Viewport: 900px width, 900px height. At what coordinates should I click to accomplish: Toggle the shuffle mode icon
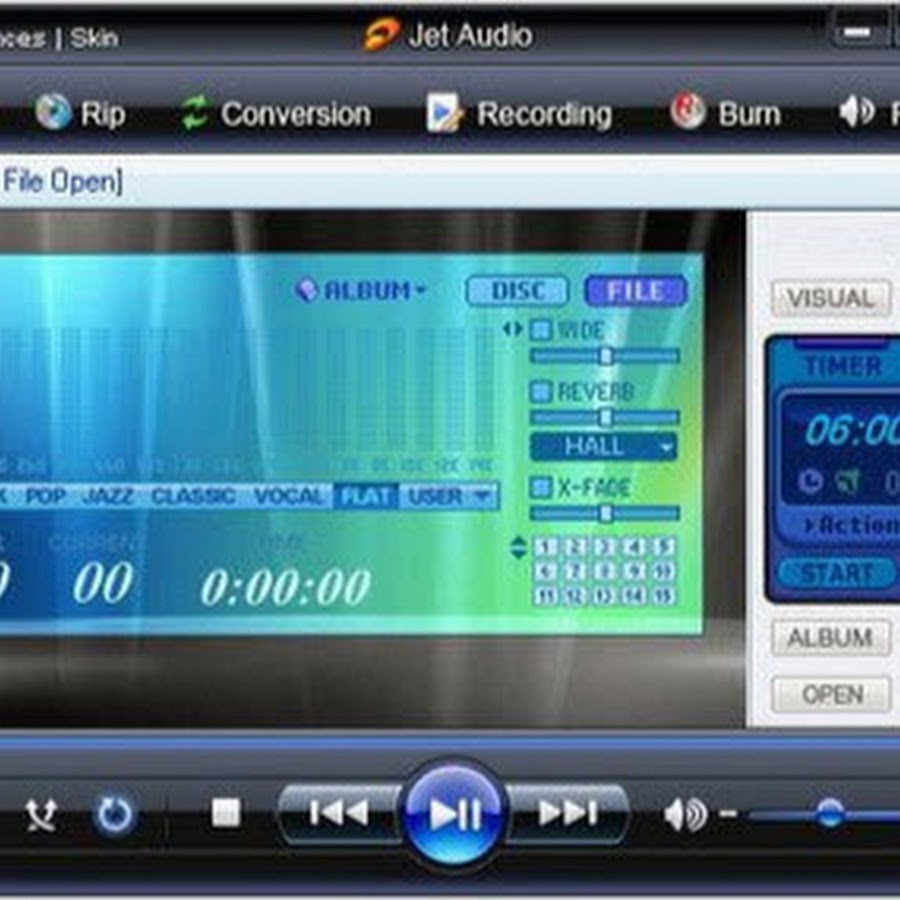point(41,815)
